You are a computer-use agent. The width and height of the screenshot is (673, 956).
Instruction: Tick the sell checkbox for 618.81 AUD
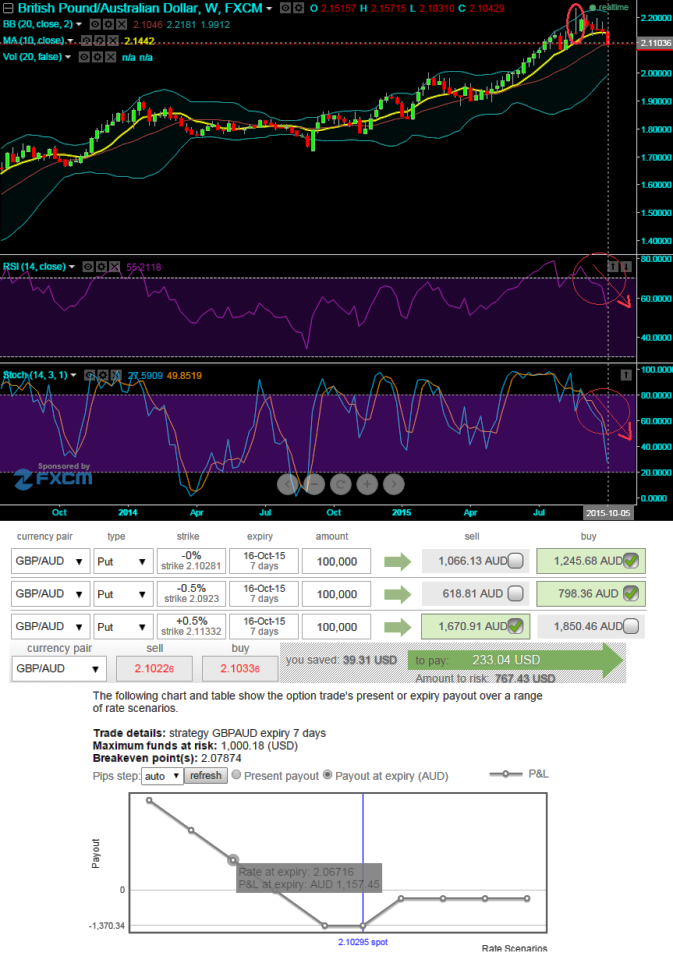coord(515,593)
